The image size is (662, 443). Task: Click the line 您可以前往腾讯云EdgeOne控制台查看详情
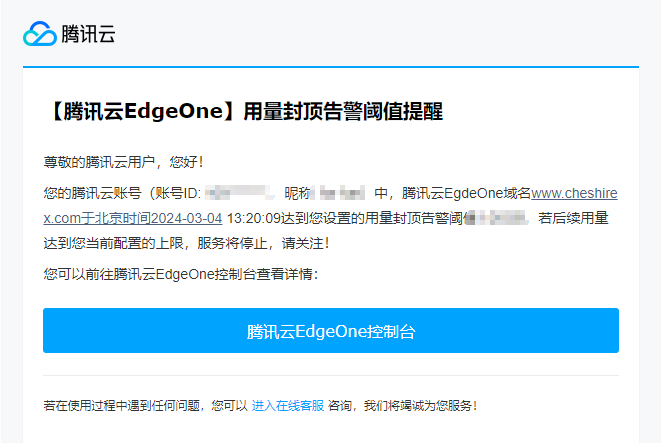point(181,274)
